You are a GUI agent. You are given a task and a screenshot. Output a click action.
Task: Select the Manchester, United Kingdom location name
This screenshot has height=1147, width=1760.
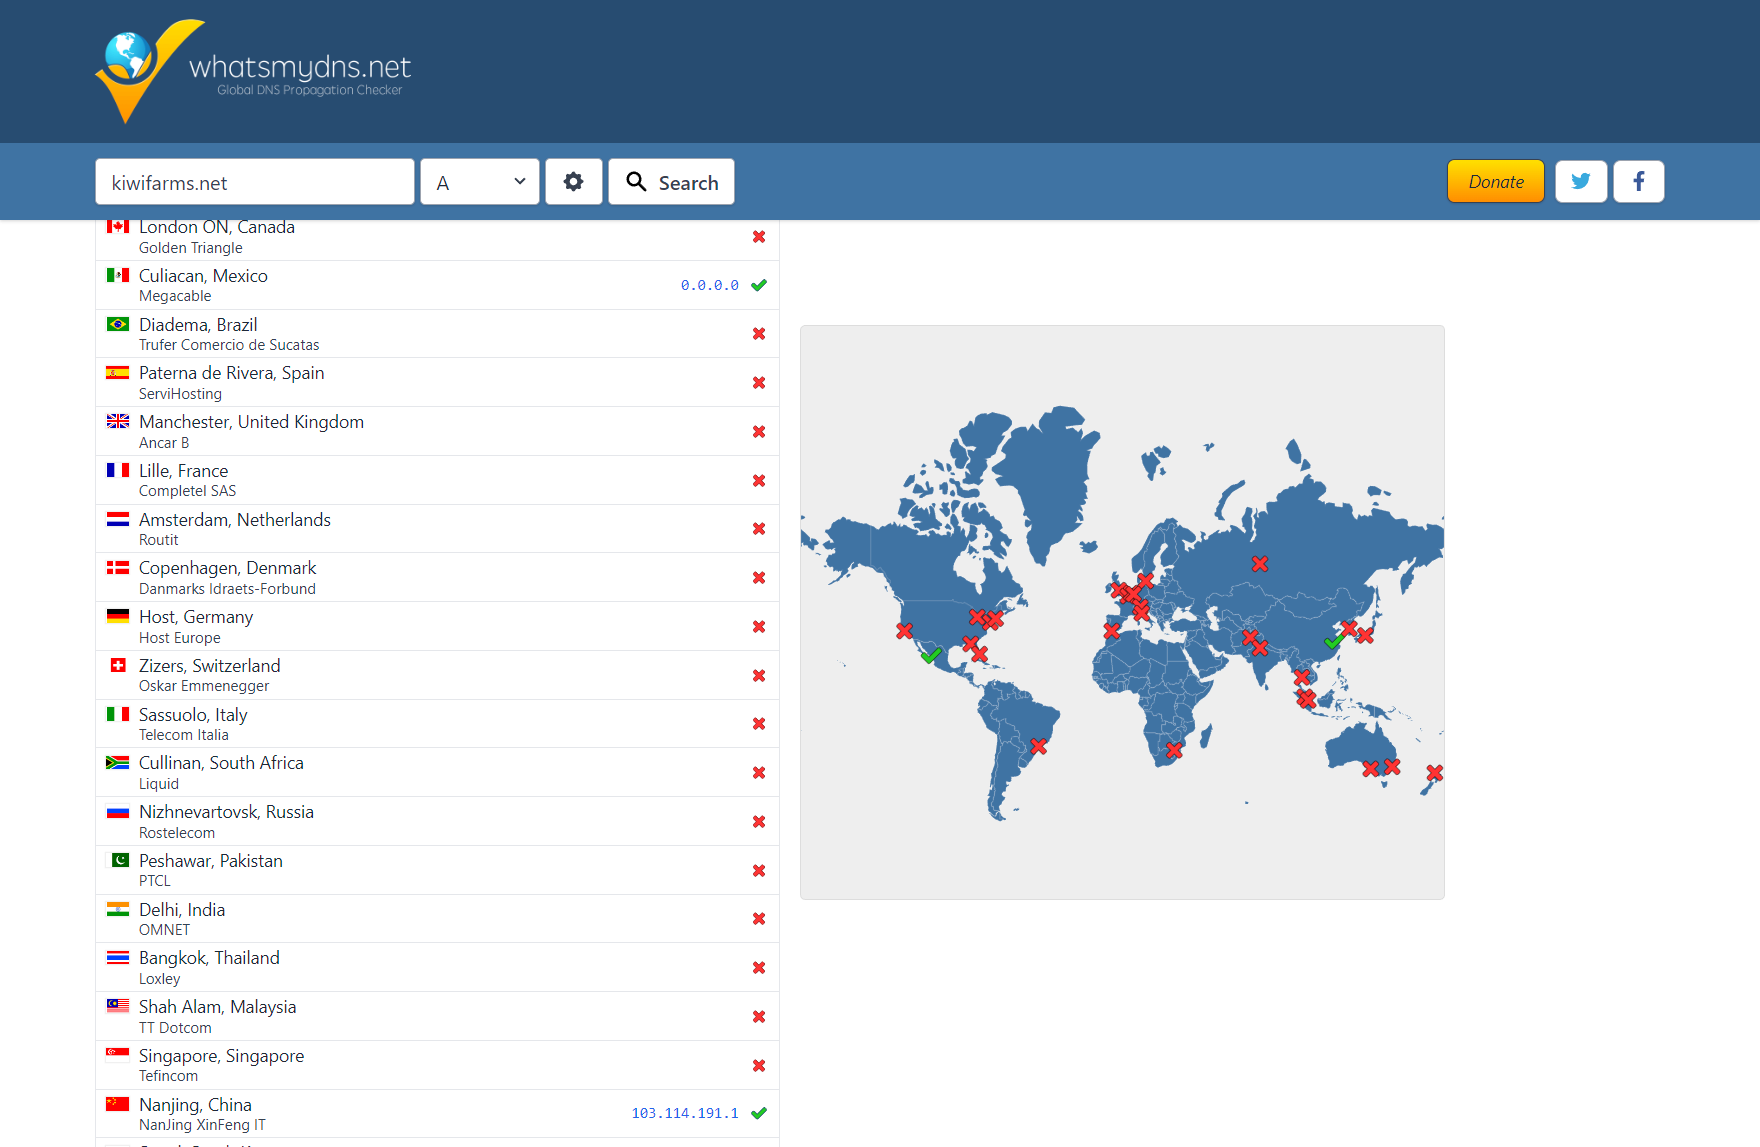251,422
